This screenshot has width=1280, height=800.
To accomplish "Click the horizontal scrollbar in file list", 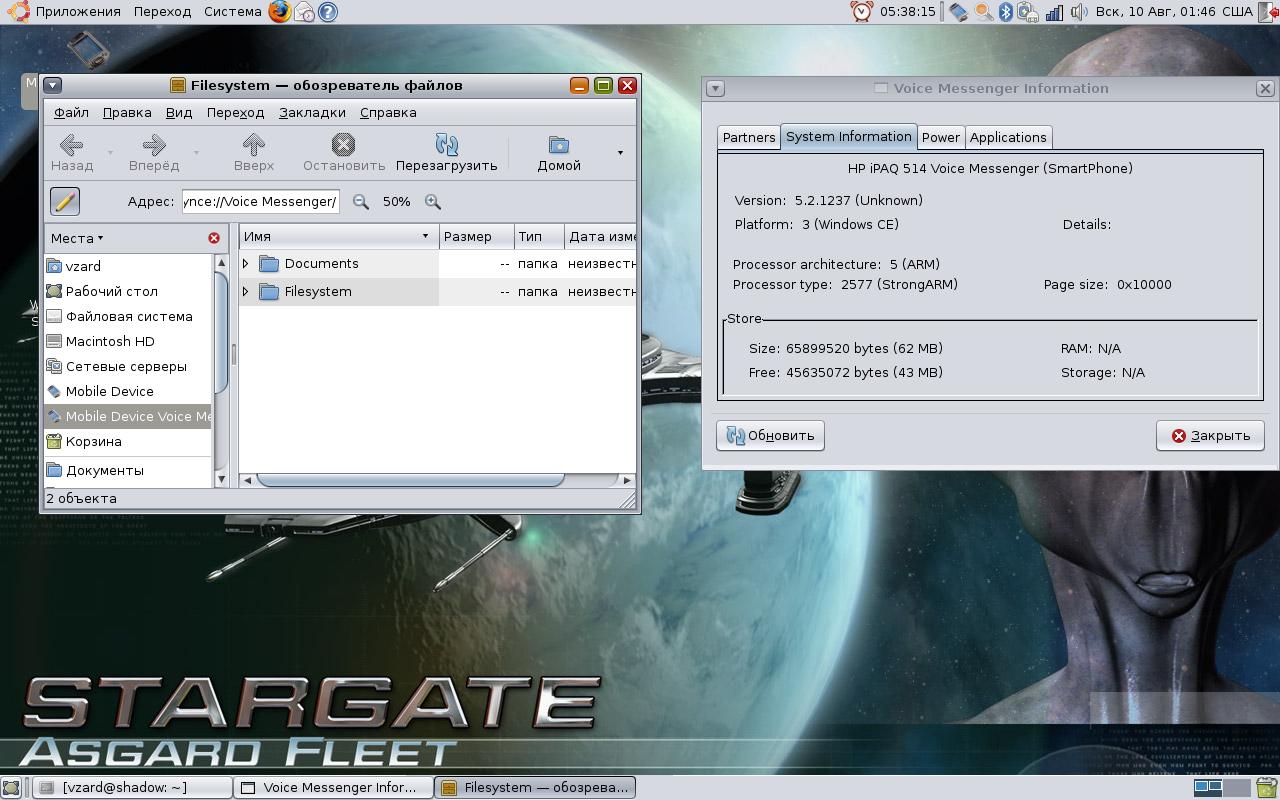I will 410,480.
